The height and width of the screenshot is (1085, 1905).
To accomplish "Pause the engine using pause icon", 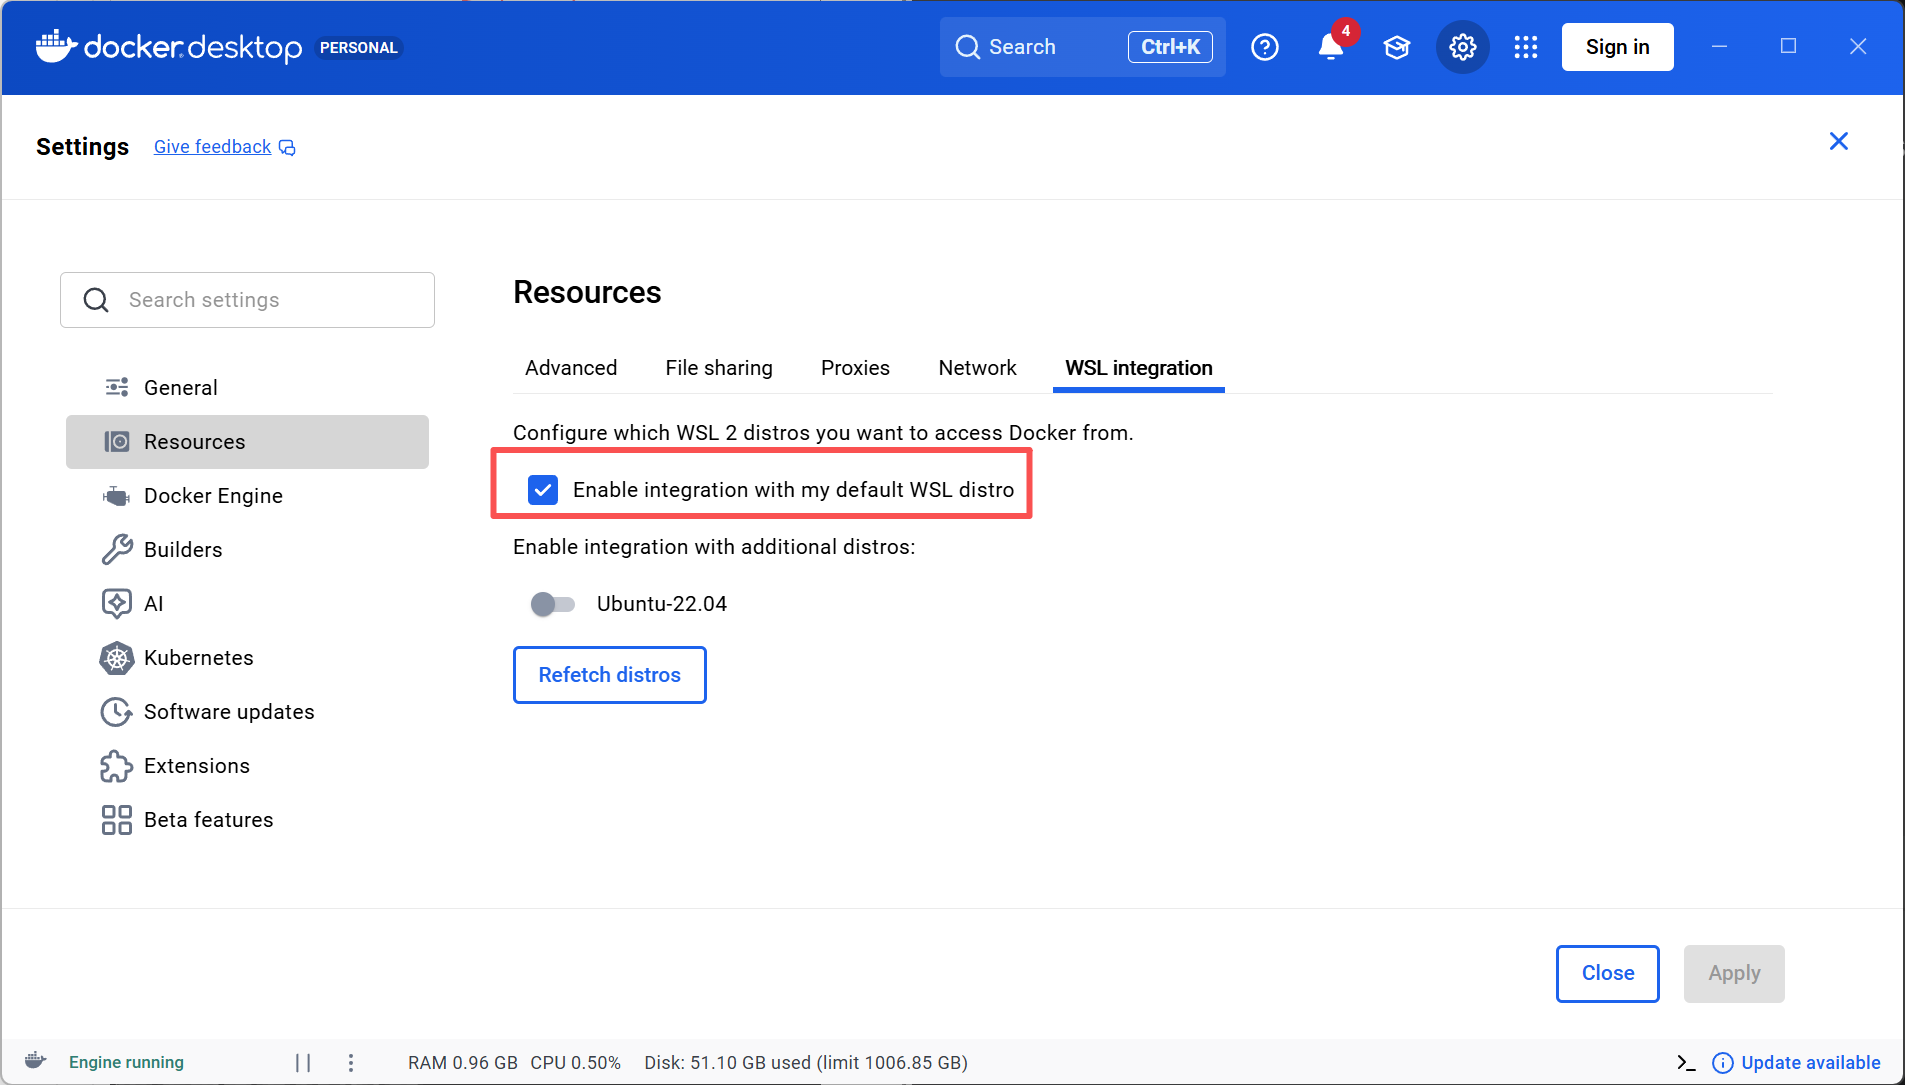I will (x=303, y=1062).
